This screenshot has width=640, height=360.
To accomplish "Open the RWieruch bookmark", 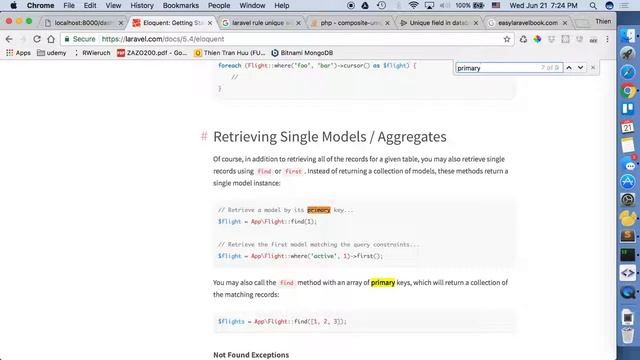I will click(x=92, y=53).
